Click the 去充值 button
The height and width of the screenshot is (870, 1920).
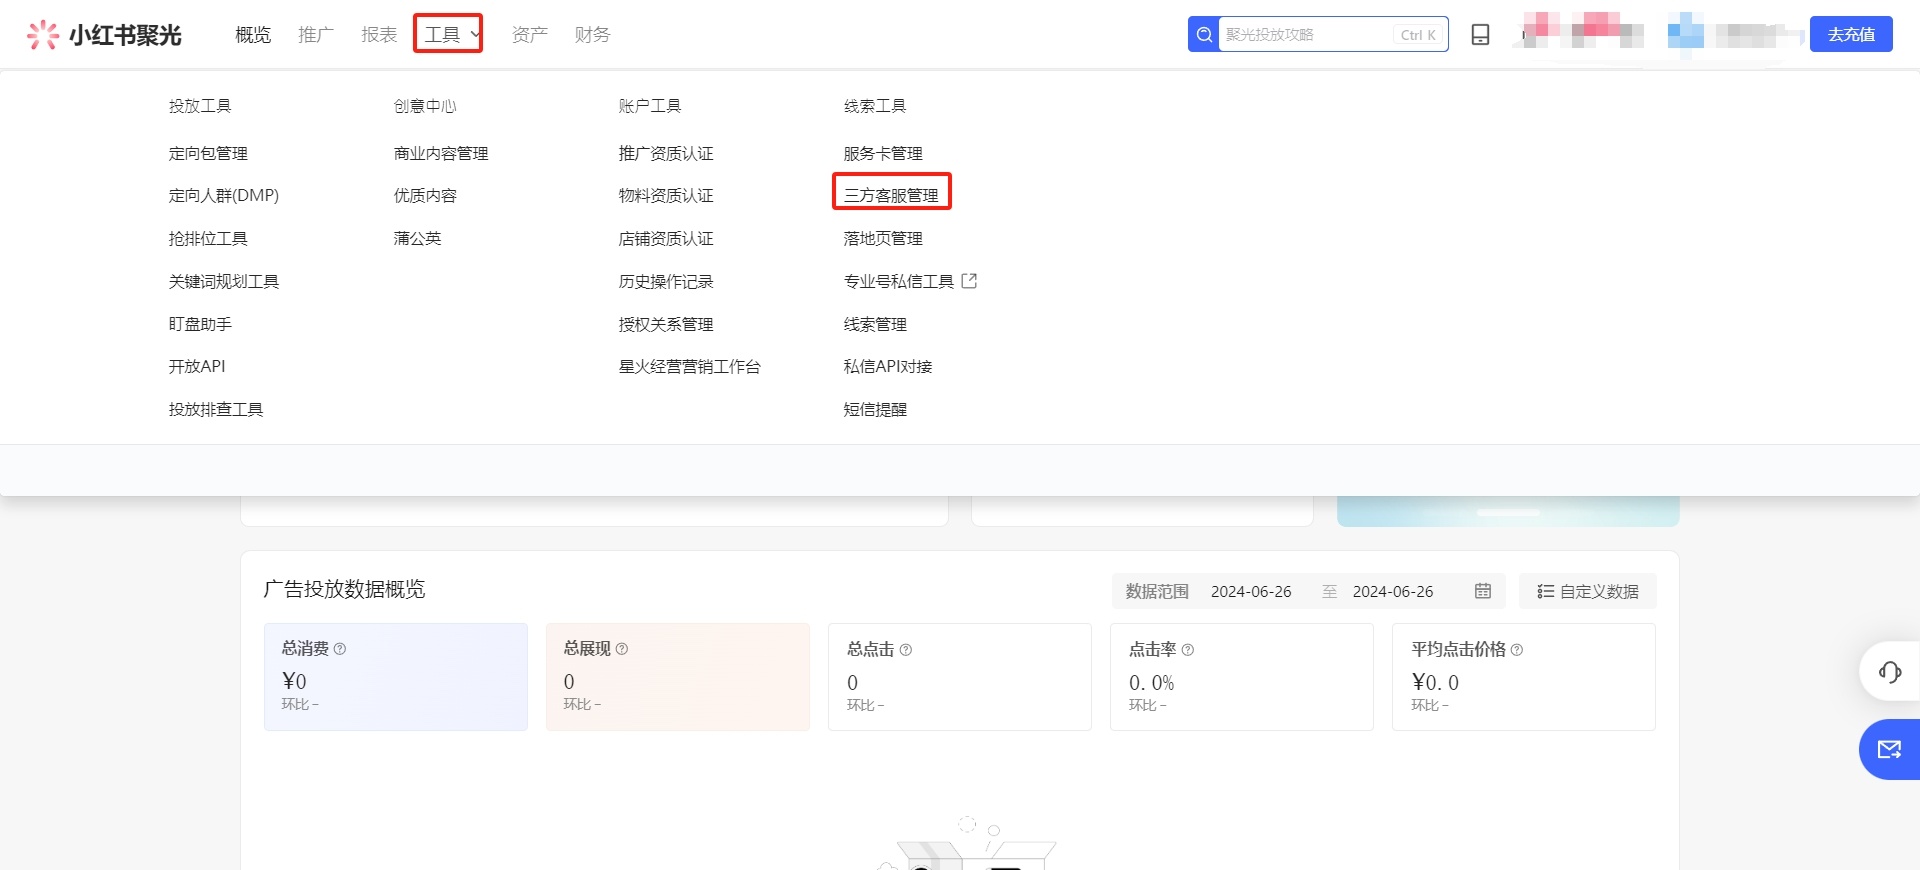pos(1851,34)
